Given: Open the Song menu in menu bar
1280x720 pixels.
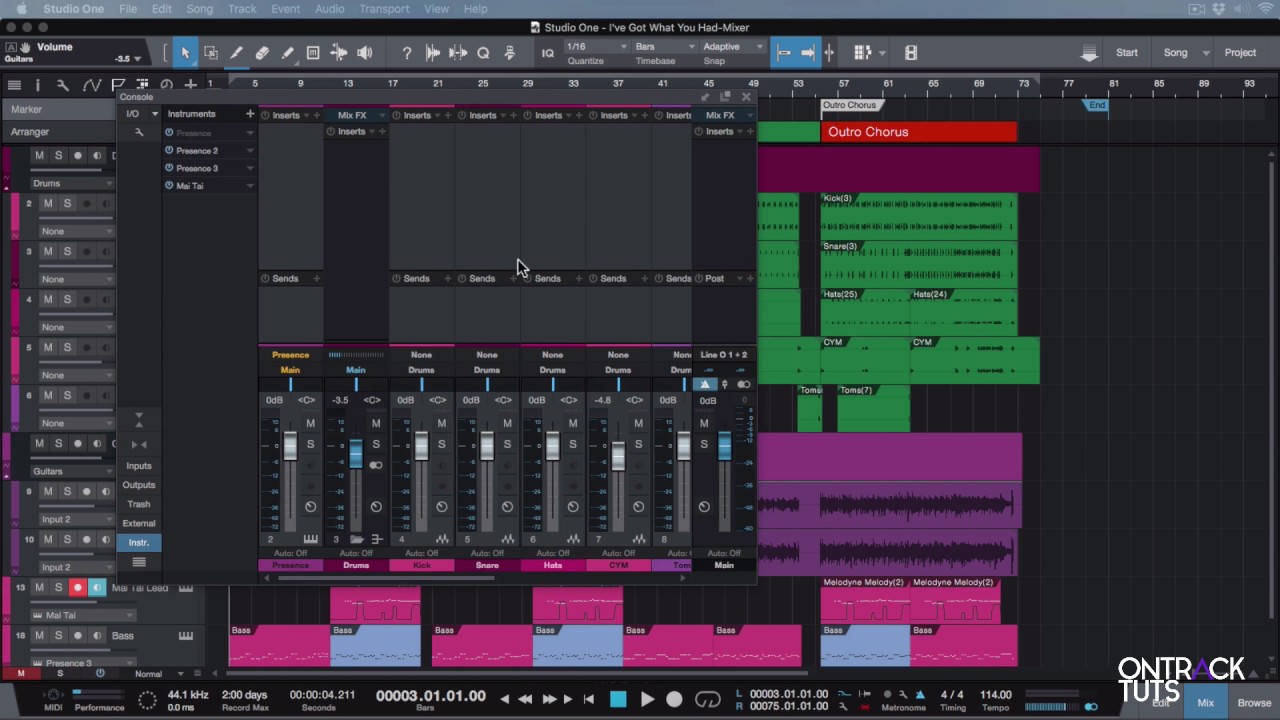Looking at the screenshot, I should pyautogui.click(x=199, y=9).
